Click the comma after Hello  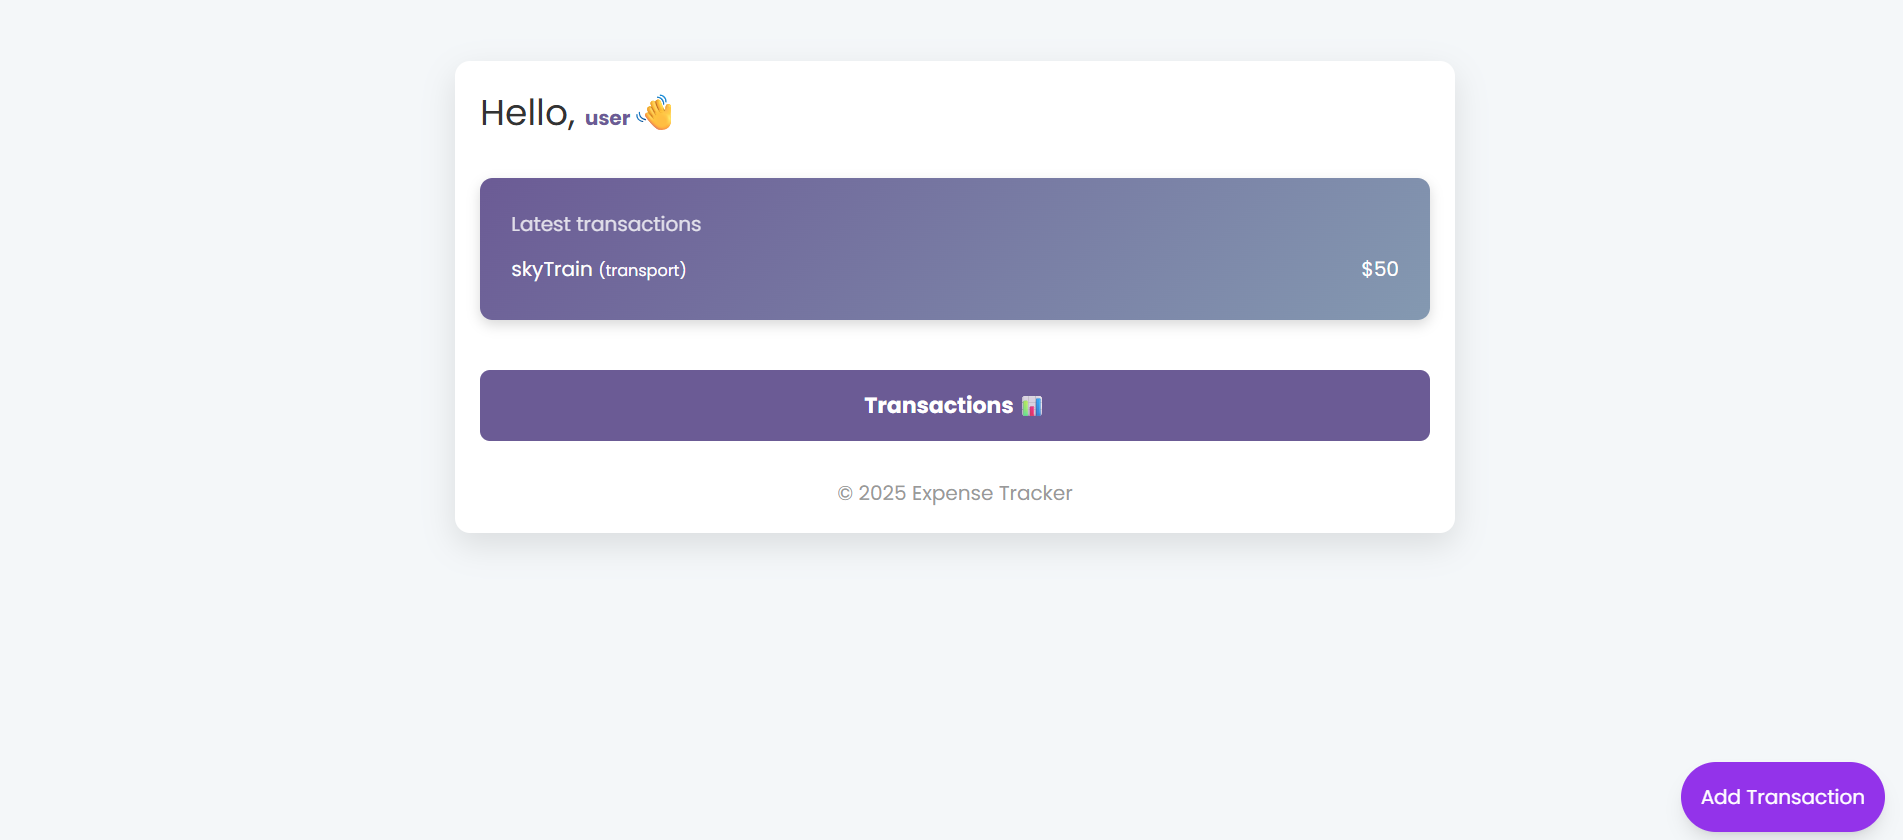click(573, 120)
